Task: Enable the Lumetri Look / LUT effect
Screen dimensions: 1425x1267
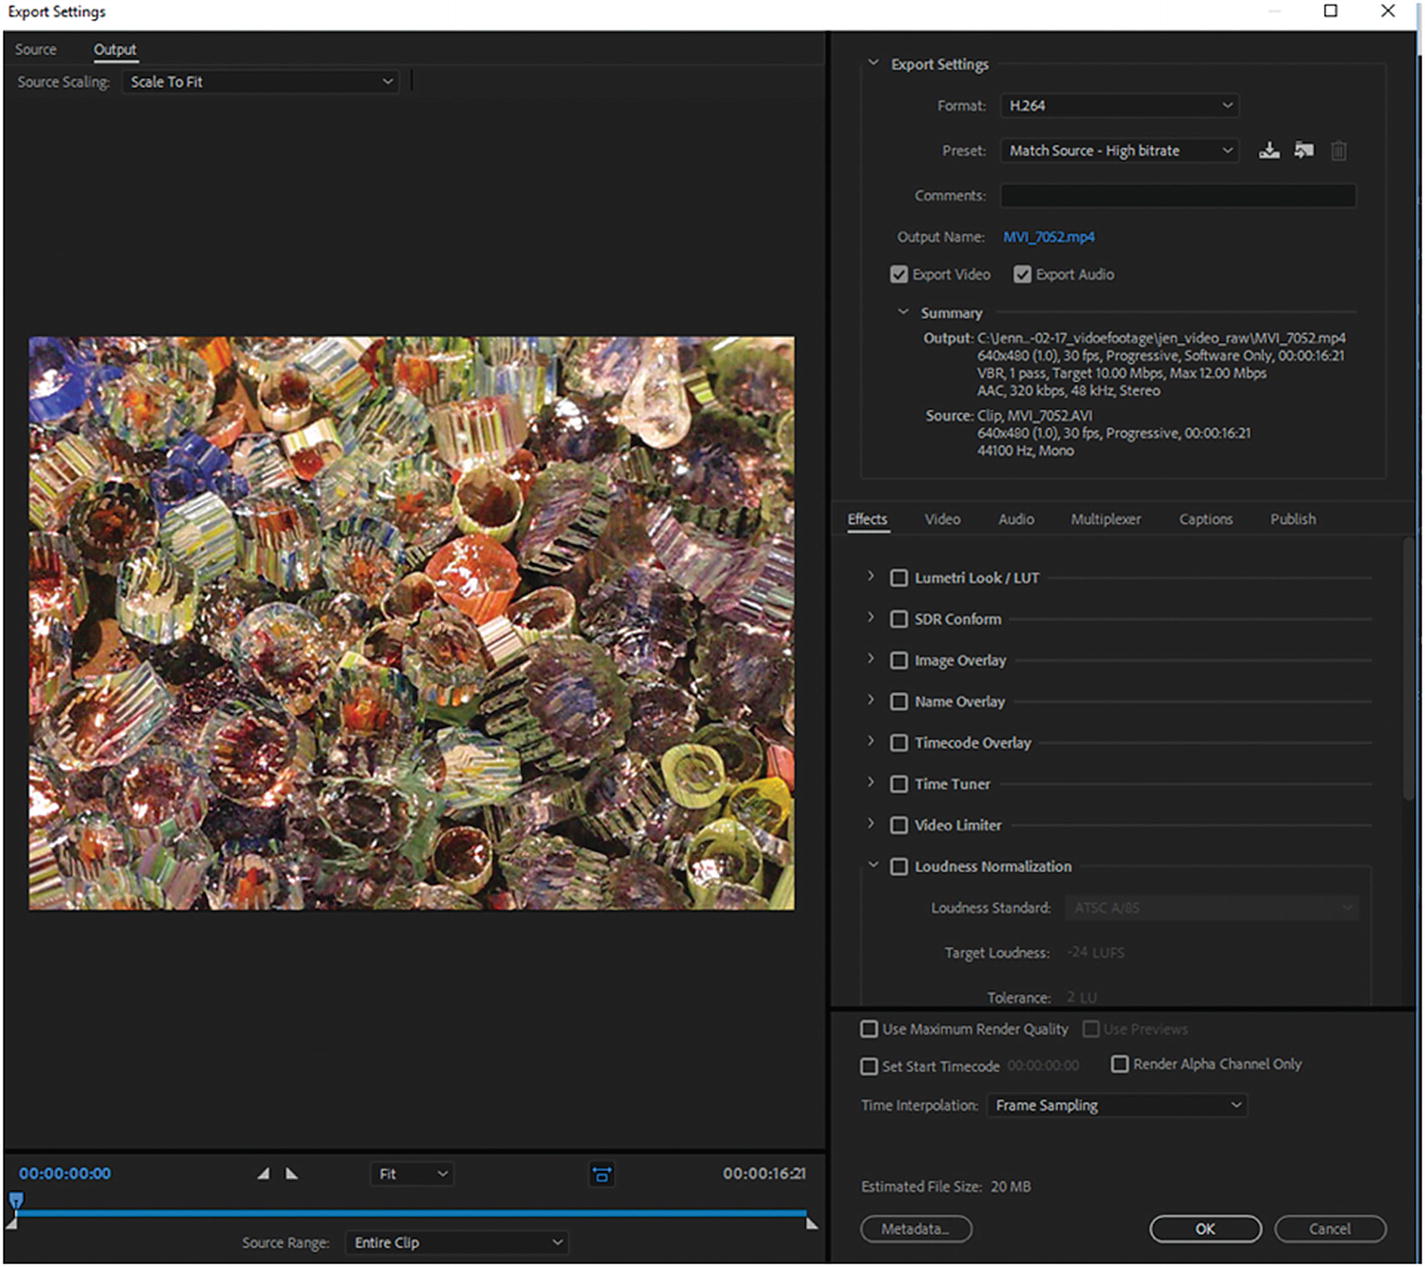Action: coord(899,578)
